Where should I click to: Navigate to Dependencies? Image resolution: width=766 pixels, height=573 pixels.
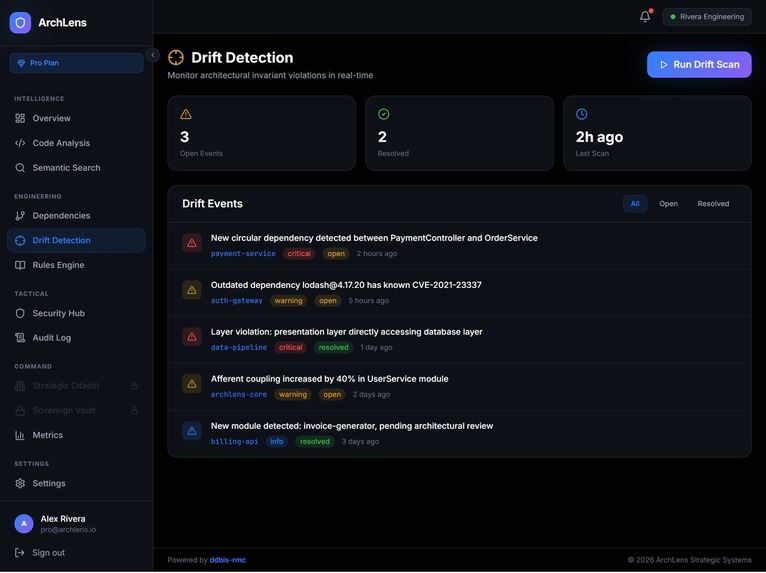click(x=76, y=215)
